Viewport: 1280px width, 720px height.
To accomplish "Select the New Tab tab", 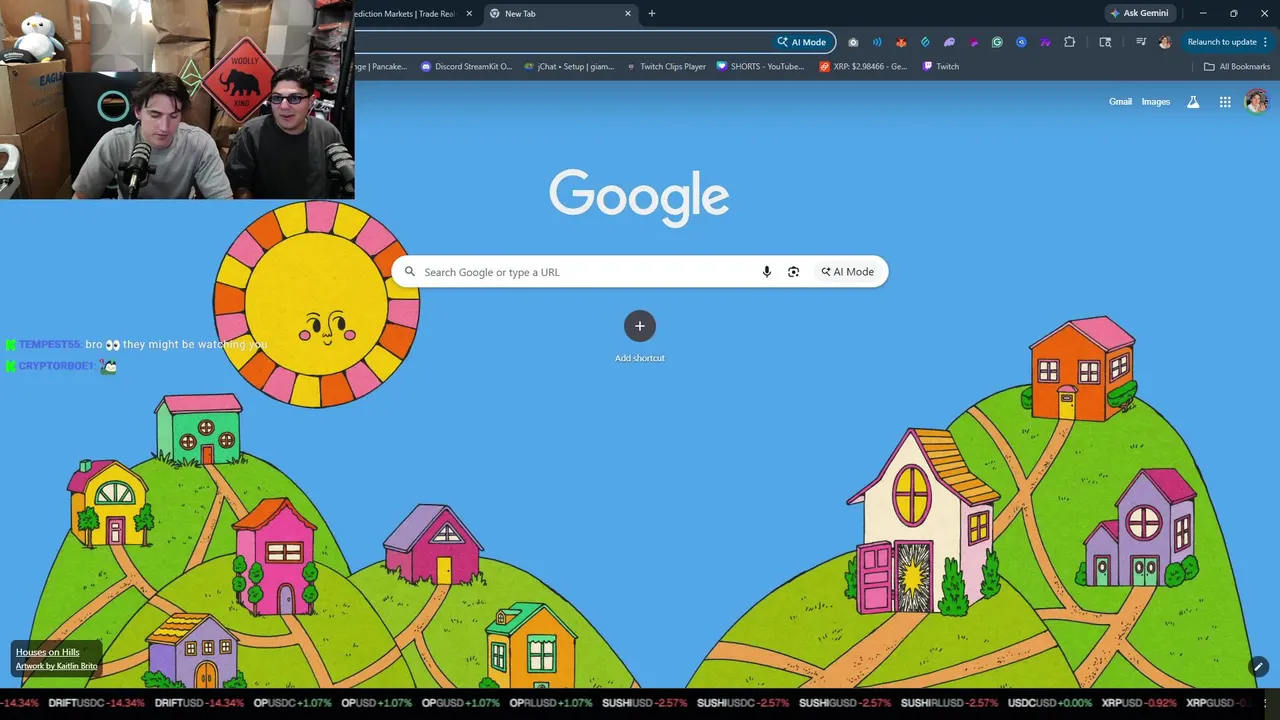I will point(560,14).
